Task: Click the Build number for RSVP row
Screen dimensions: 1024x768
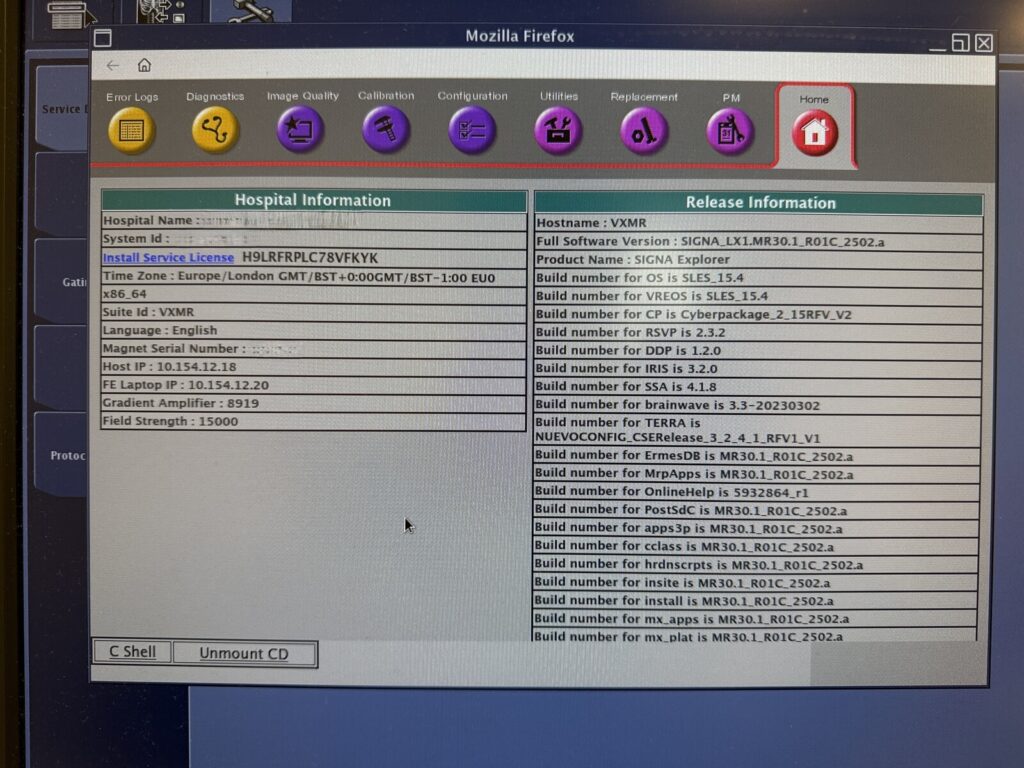Action: (x=759, y=332)
